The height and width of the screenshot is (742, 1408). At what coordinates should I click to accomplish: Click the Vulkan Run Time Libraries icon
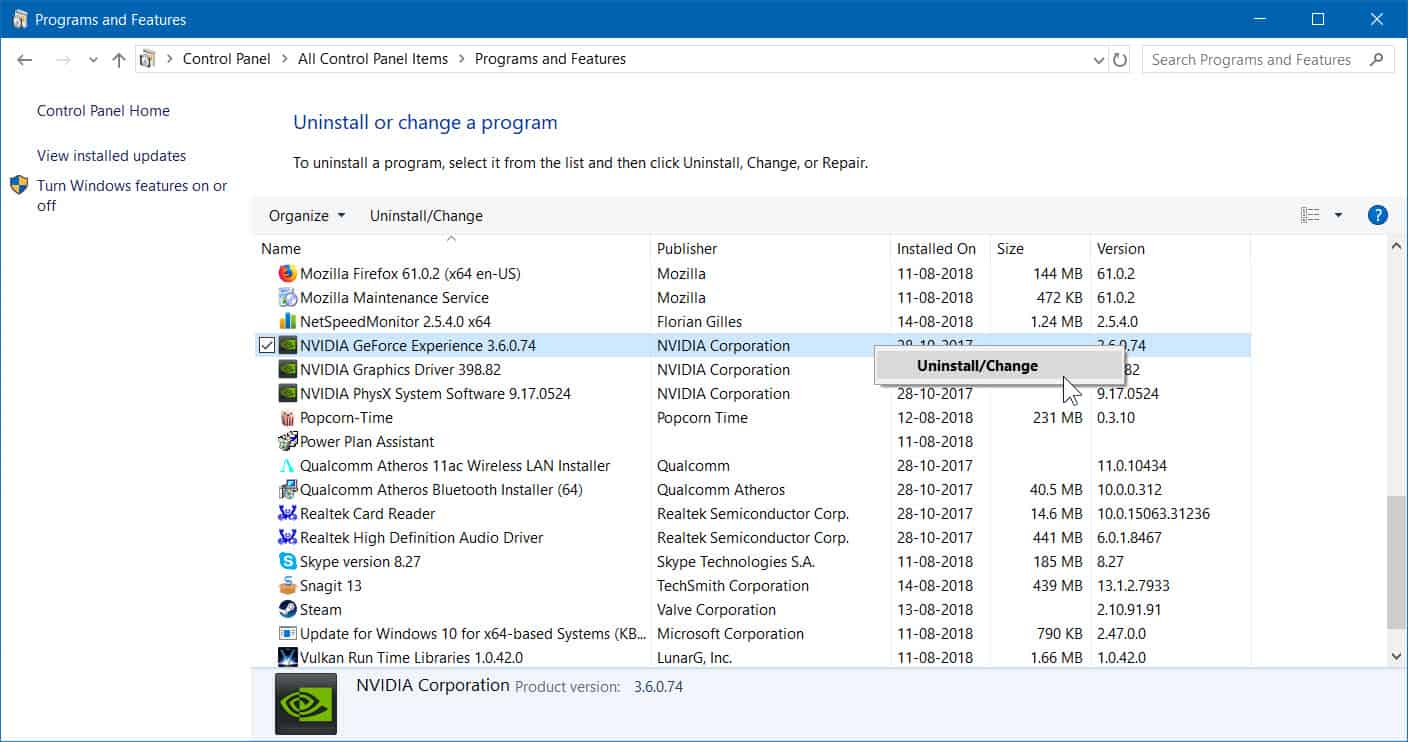(288, 657)
